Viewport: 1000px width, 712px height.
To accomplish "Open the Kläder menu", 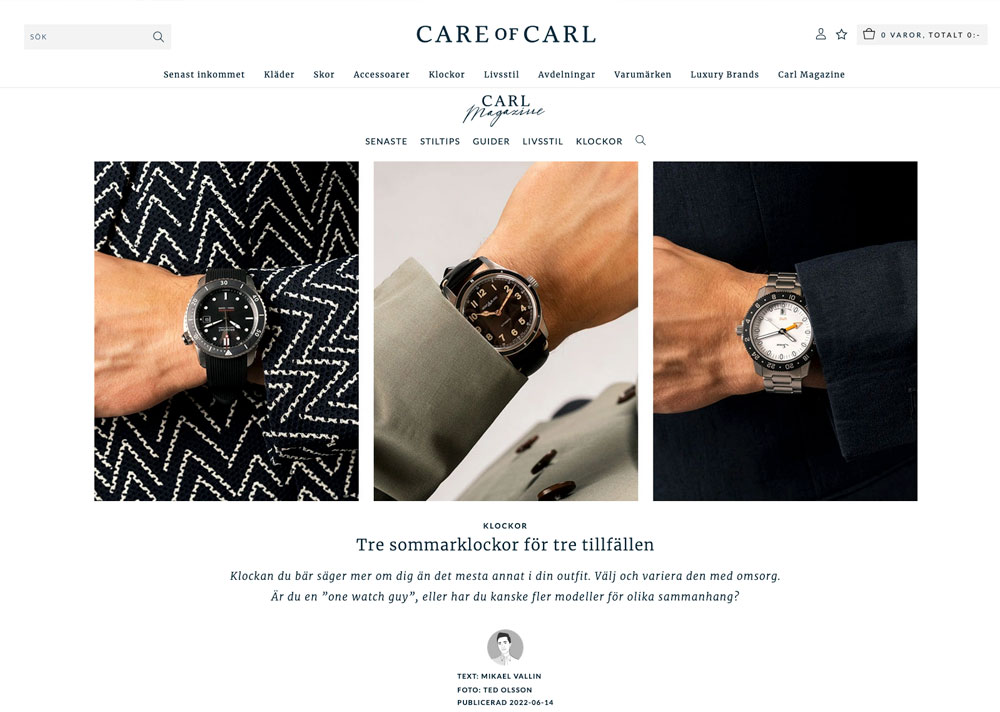I will pyautogui.click(x=279, y=75).
